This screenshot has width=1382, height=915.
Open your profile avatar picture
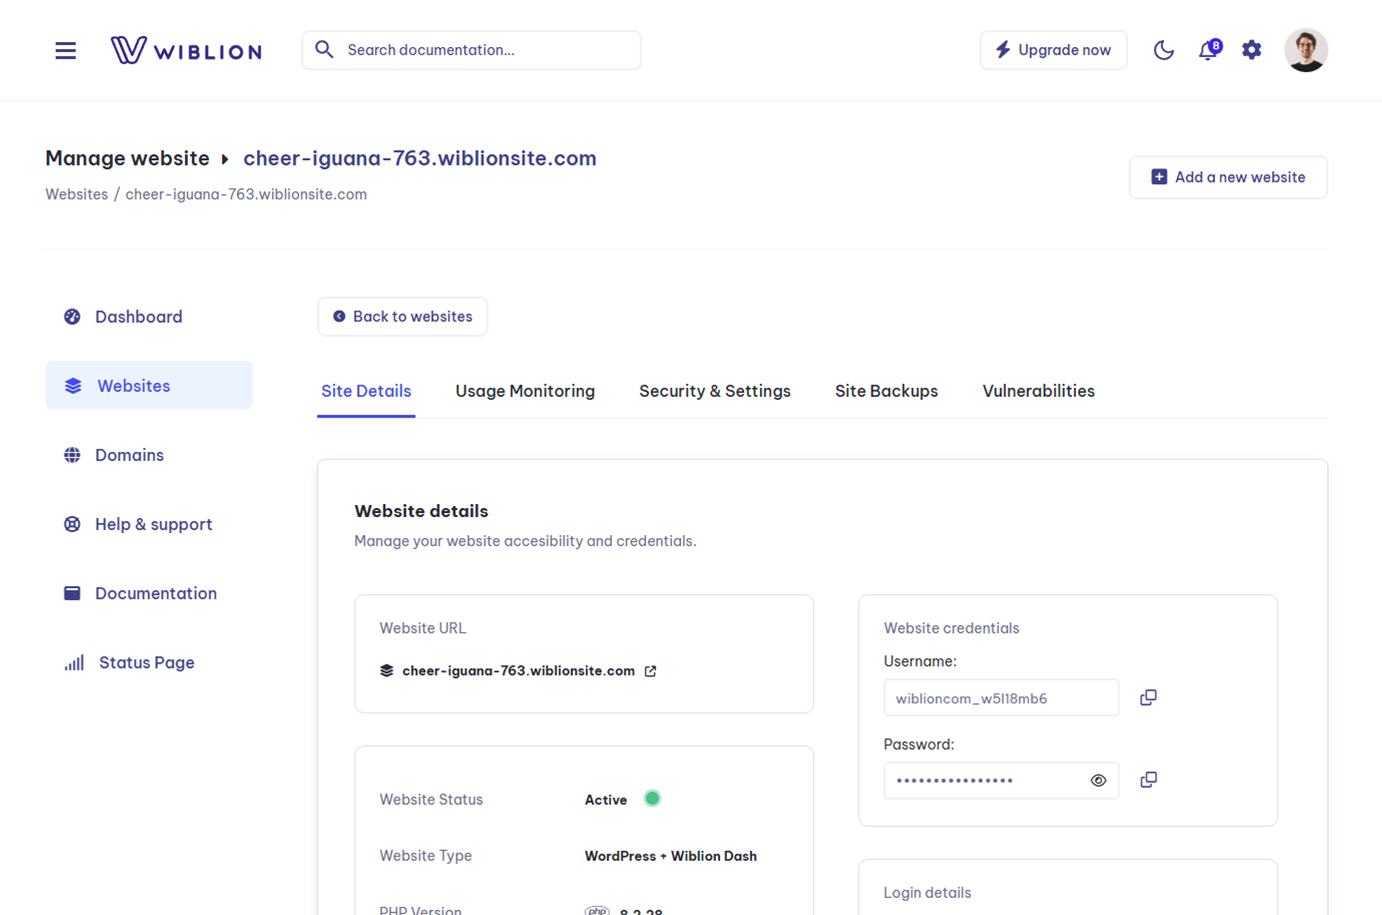[x=1306, y=49]
